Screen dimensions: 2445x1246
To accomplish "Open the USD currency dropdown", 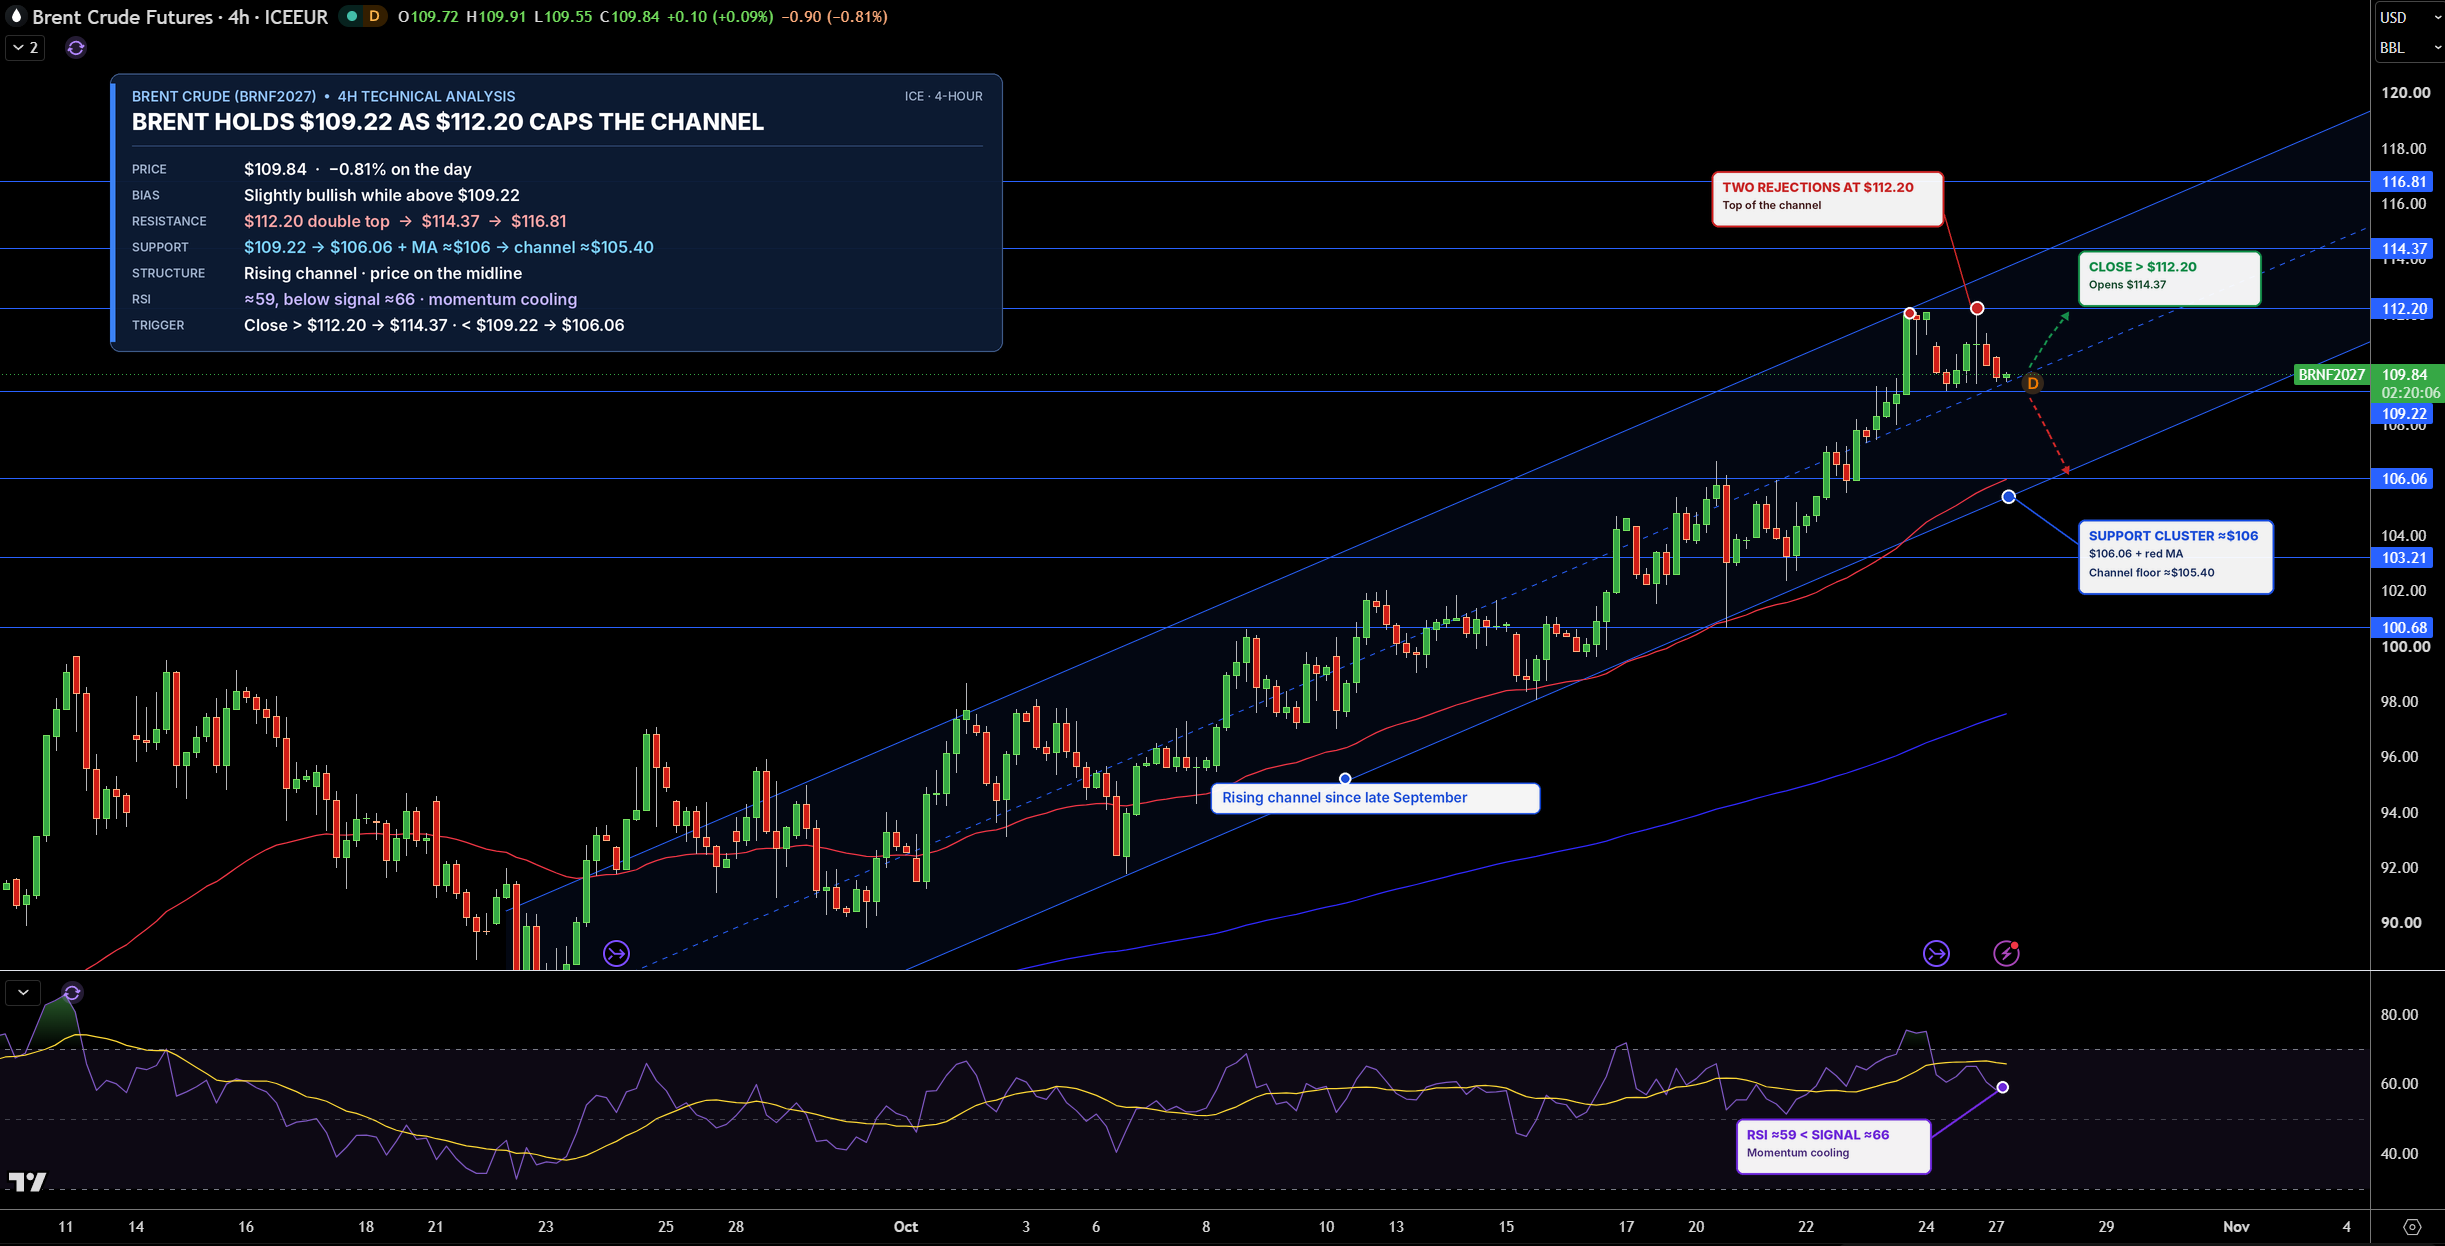I will (2409, 17).
